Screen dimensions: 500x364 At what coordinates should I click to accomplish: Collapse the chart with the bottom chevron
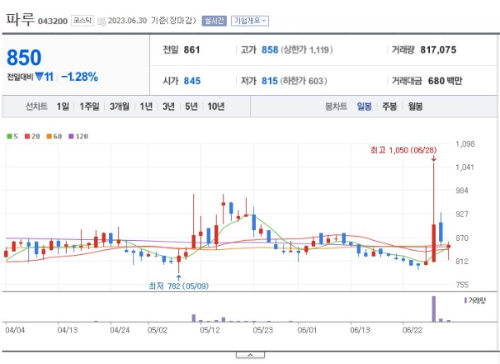pyautogui.click(x=250, y=355)
